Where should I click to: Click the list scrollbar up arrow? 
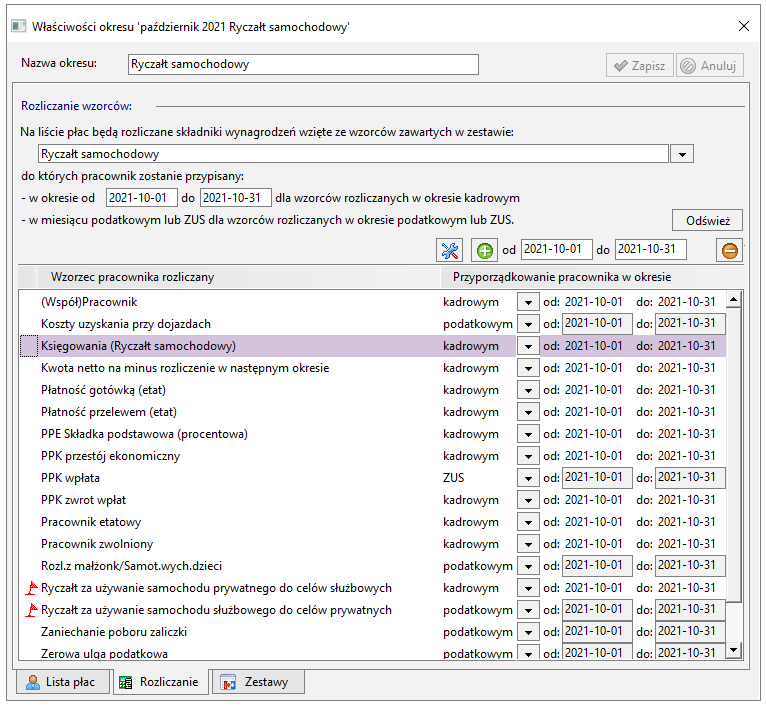click(x=733, y=300)
